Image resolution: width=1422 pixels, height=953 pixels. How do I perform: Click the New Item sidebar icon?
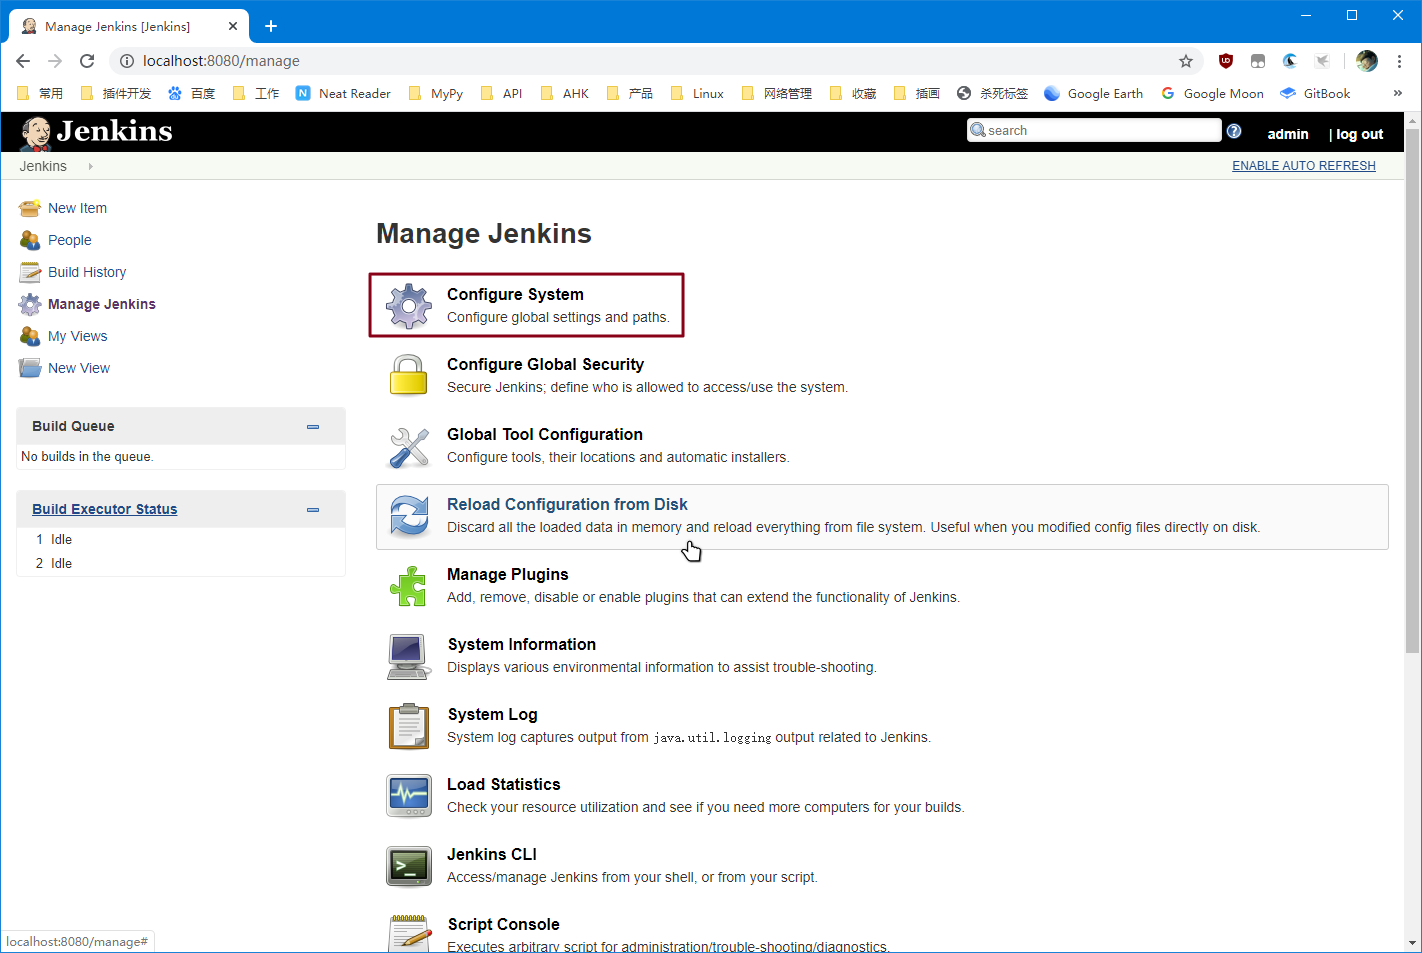click(x=30, y=208)
